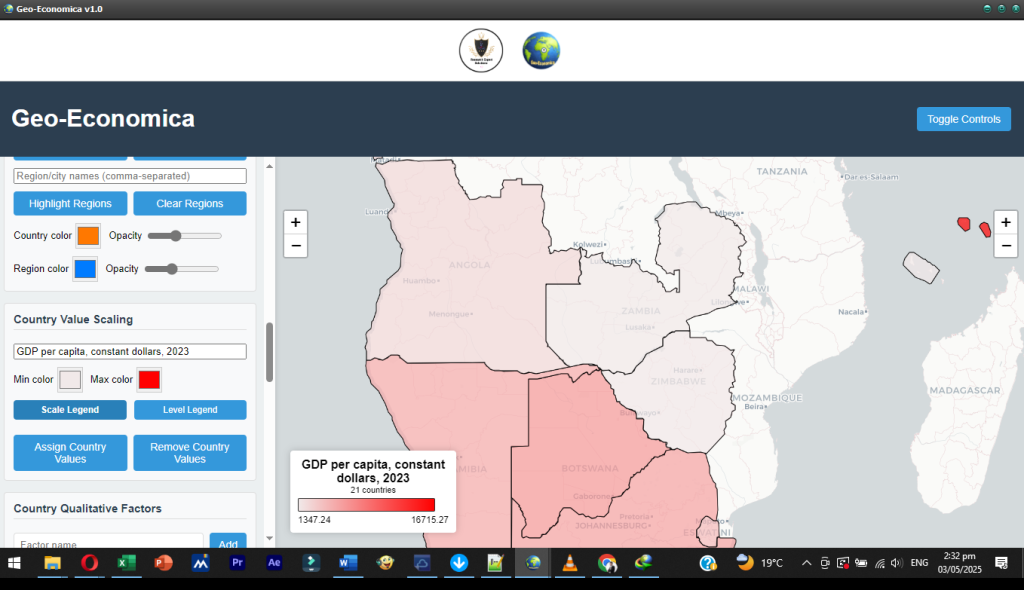Screen dimensions: 1024x590
Task: Open Adobe Premiere Pro from taskbar
Action: [237, 563]
